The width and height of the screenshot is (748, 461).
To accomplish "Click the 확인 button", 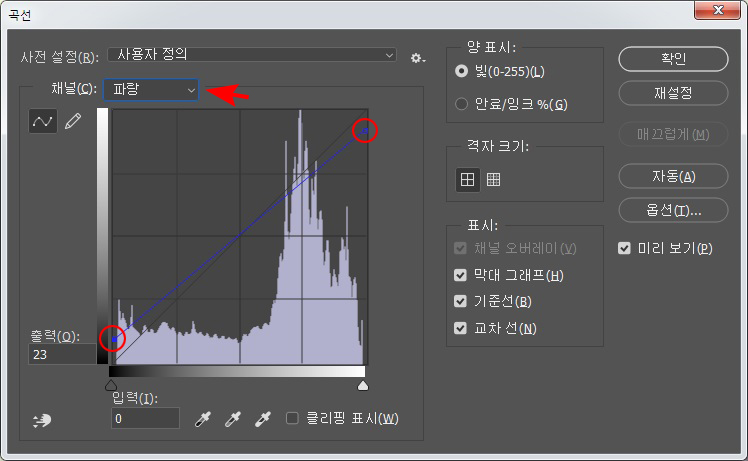I will (673, 59).
